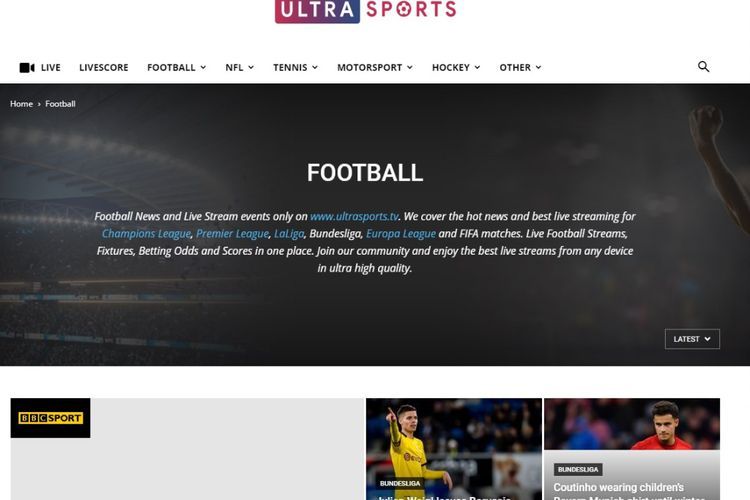Open the Tennis dropdown menu
This screenshot has height=500, width=750.
tap(295, 67)
